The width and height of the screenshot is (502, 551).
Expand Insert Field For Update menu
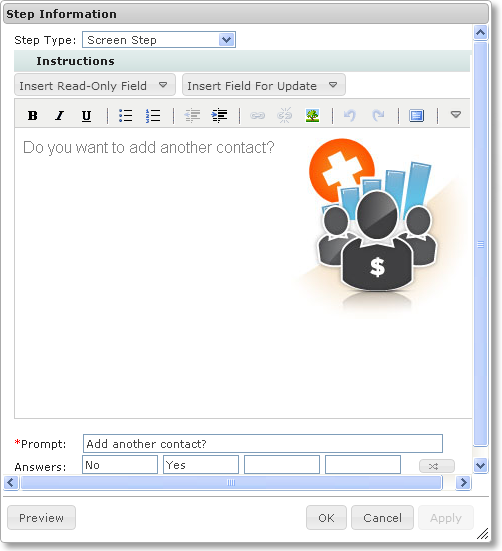pos(263,85)
